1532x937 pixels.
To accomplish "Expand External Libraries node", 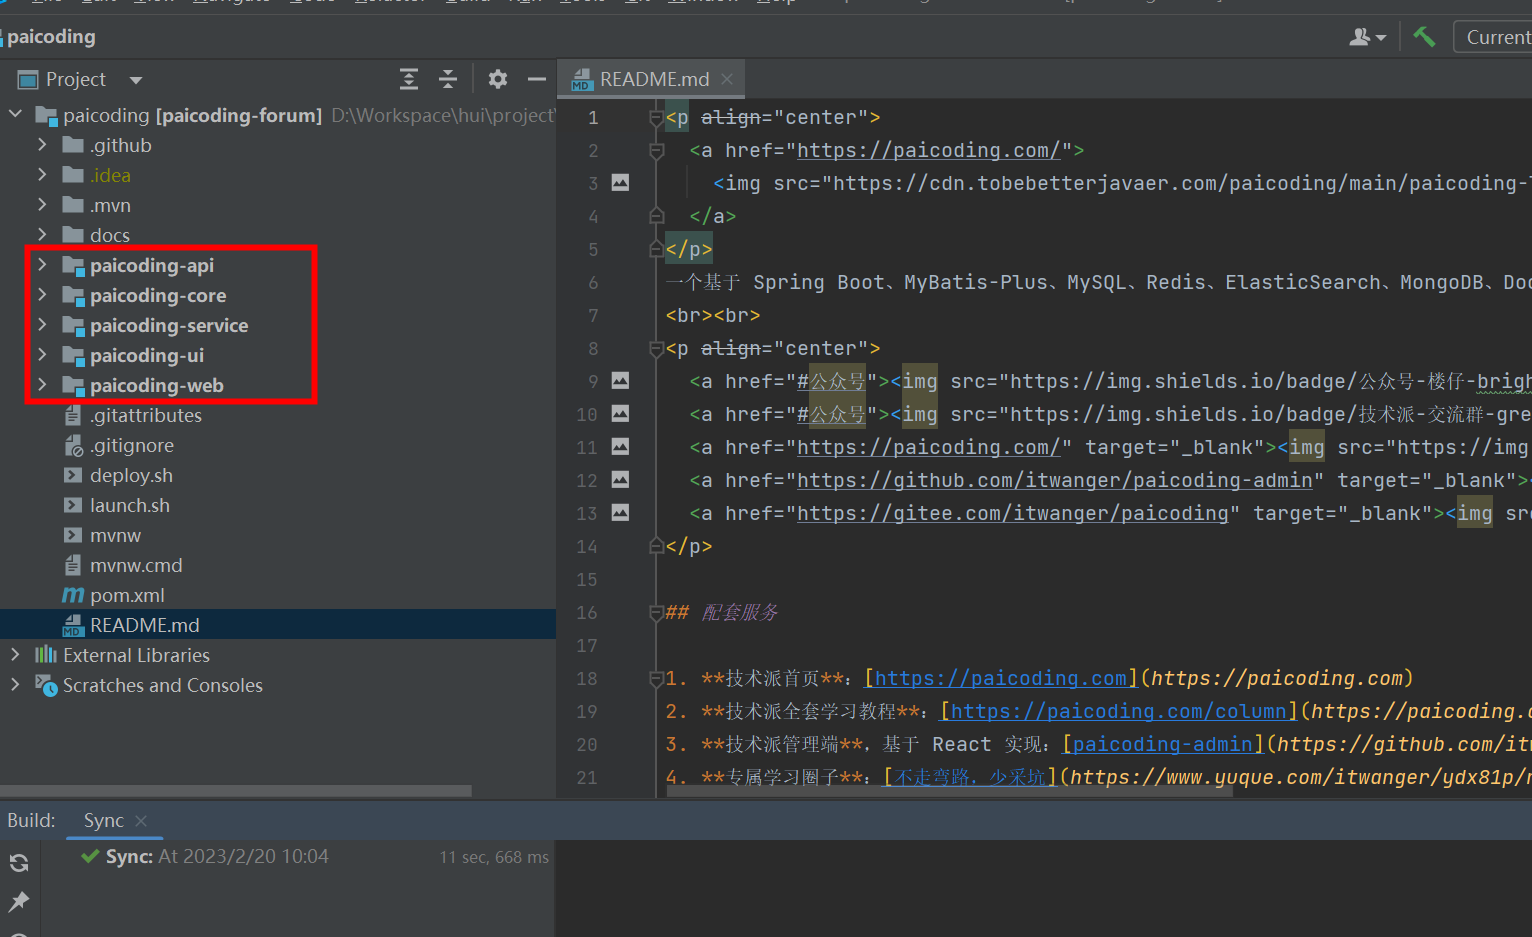I will point(15,655).
